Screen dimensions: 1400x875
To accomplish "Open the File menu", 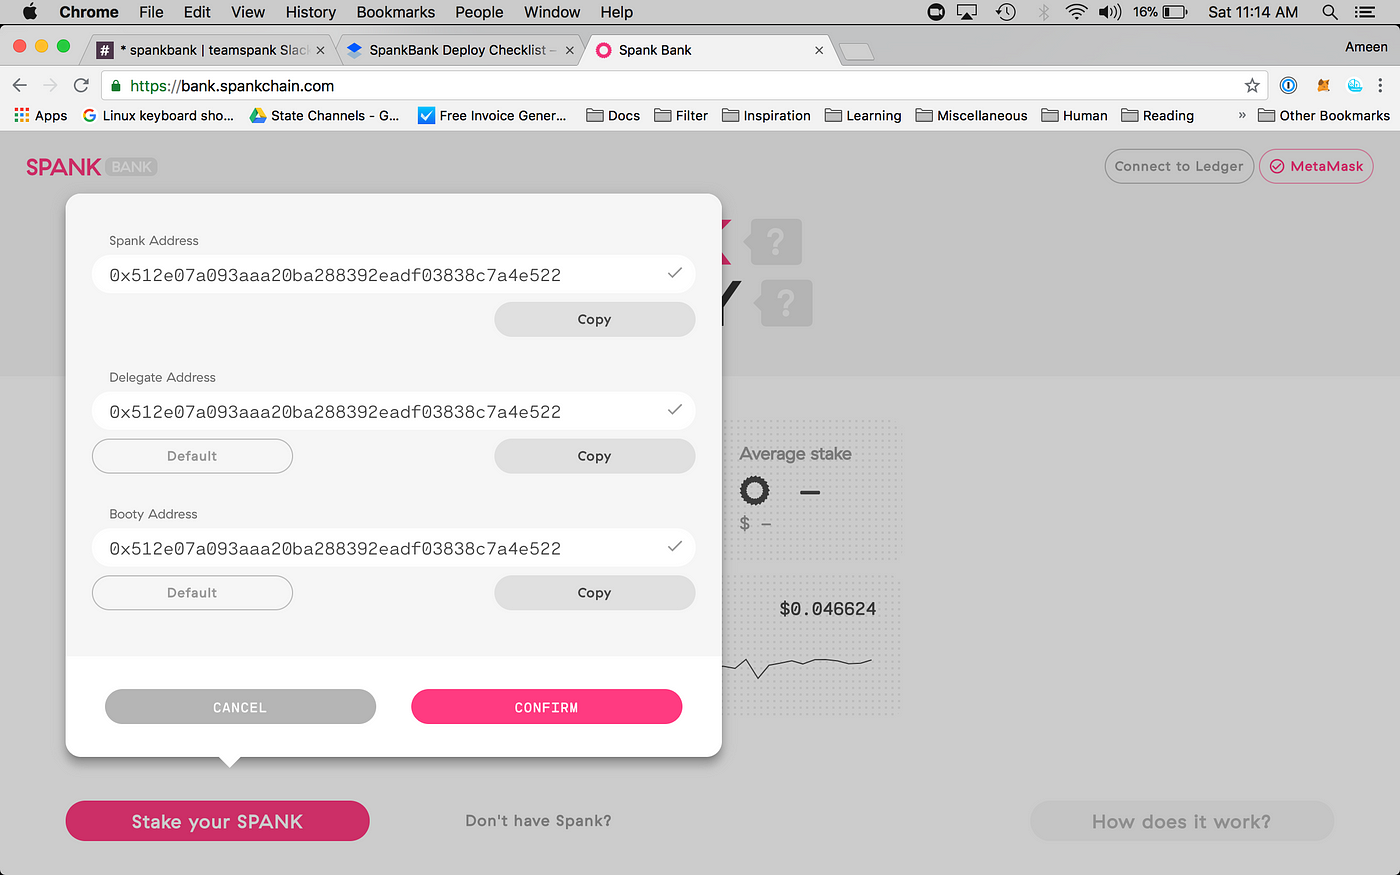I will tap(151, 12).
